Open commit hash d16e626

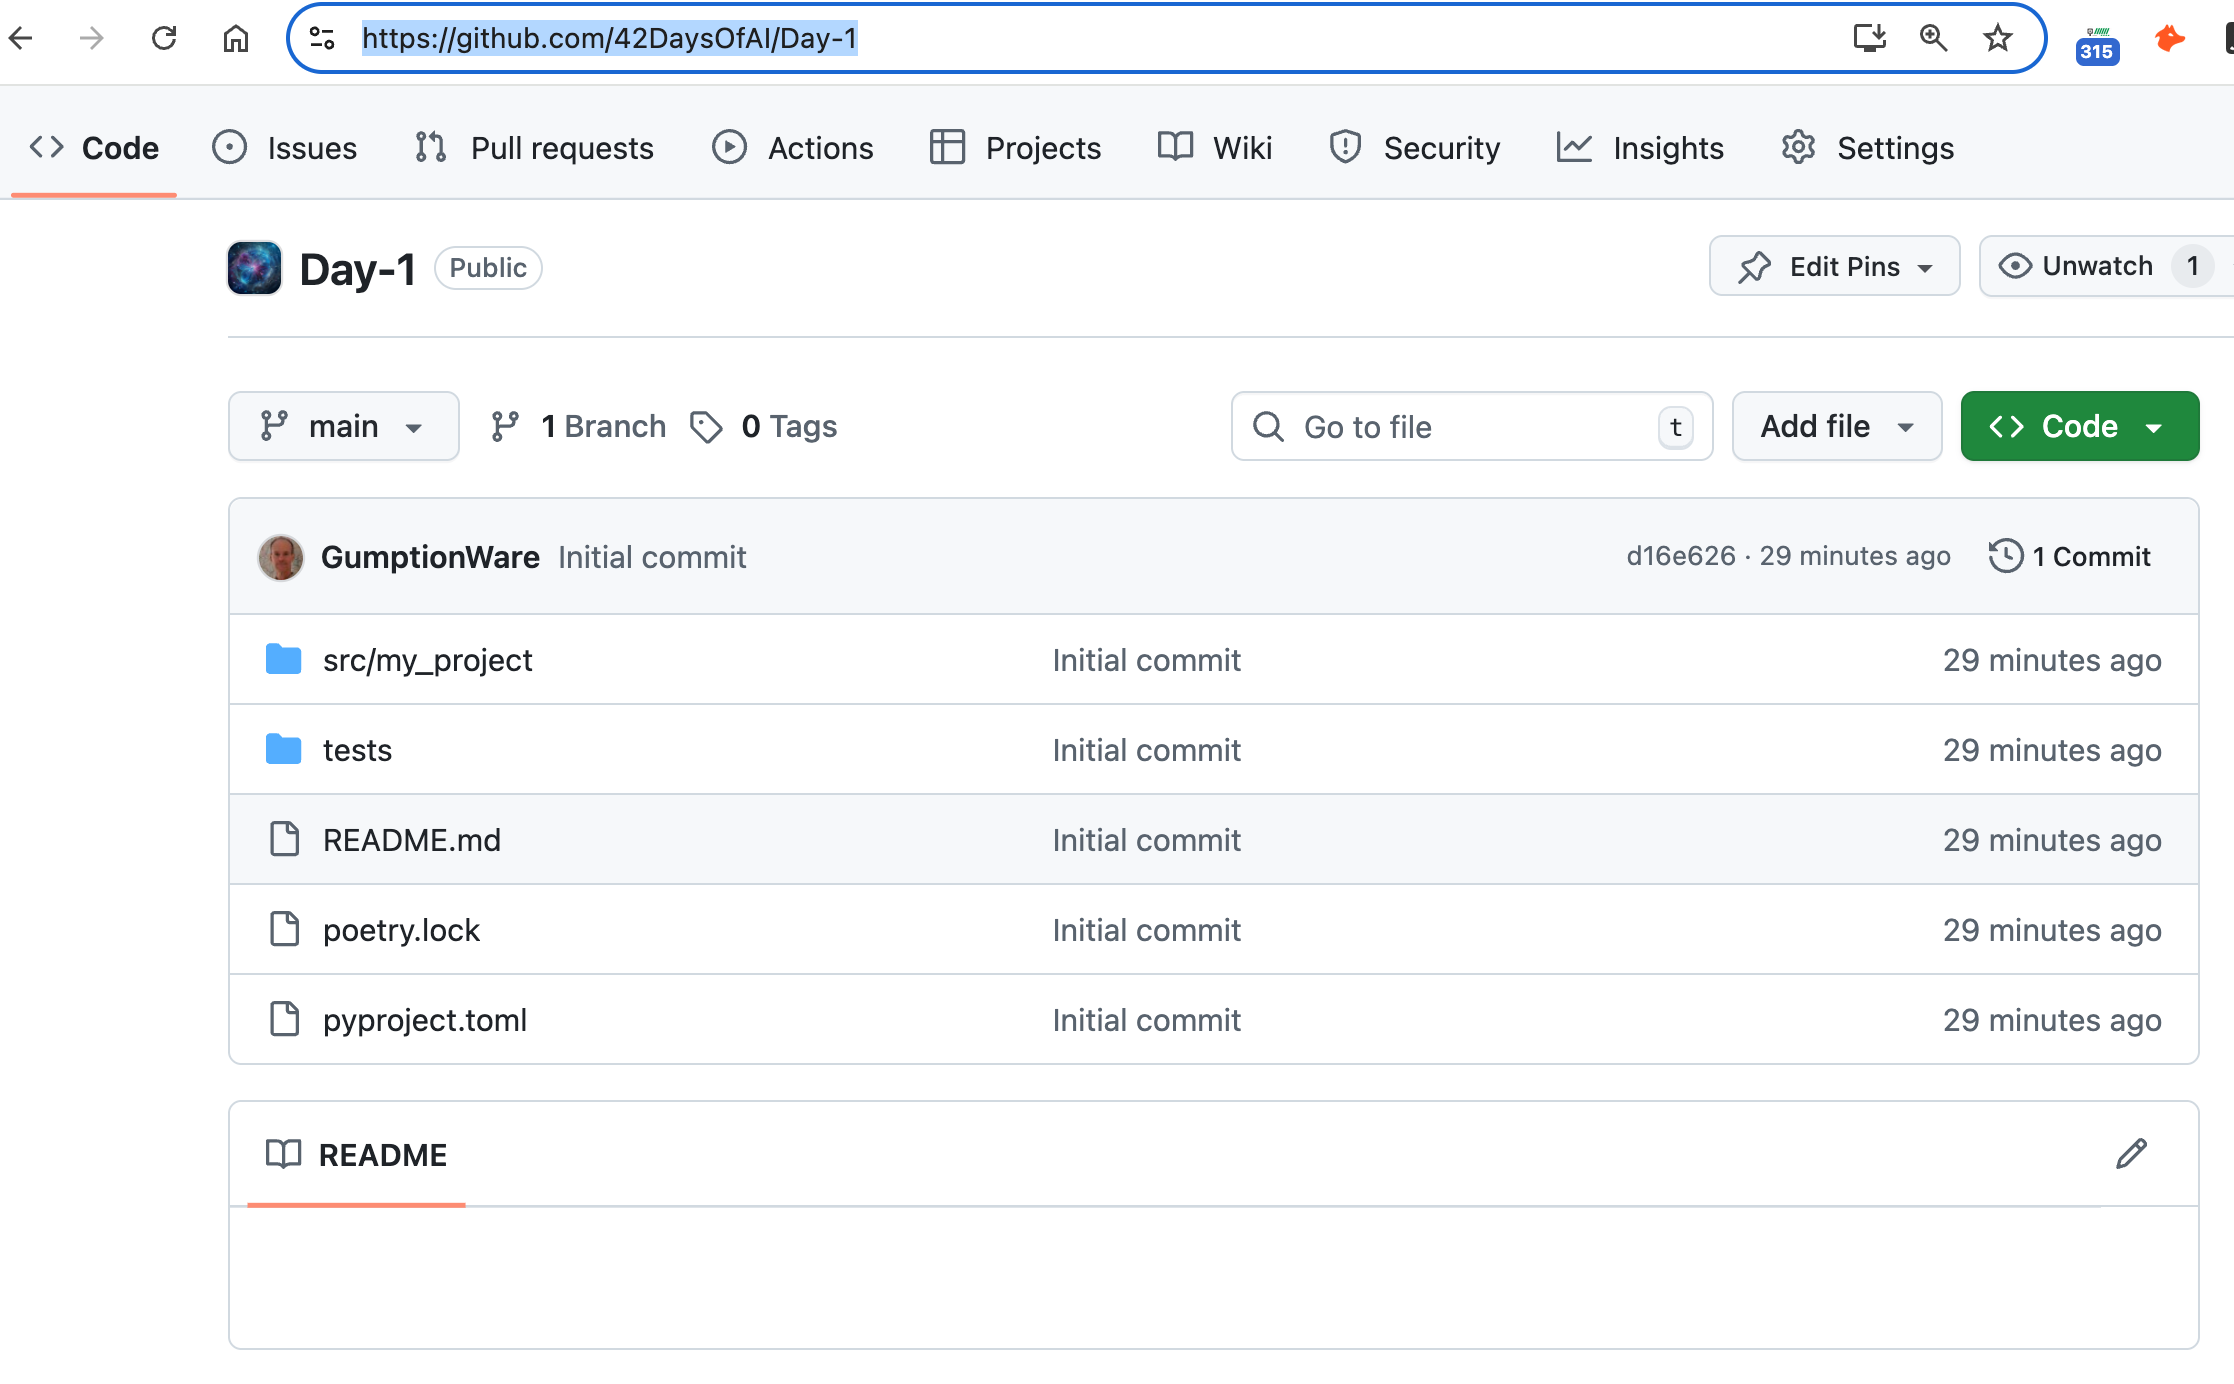click(x=1681, y=556)
